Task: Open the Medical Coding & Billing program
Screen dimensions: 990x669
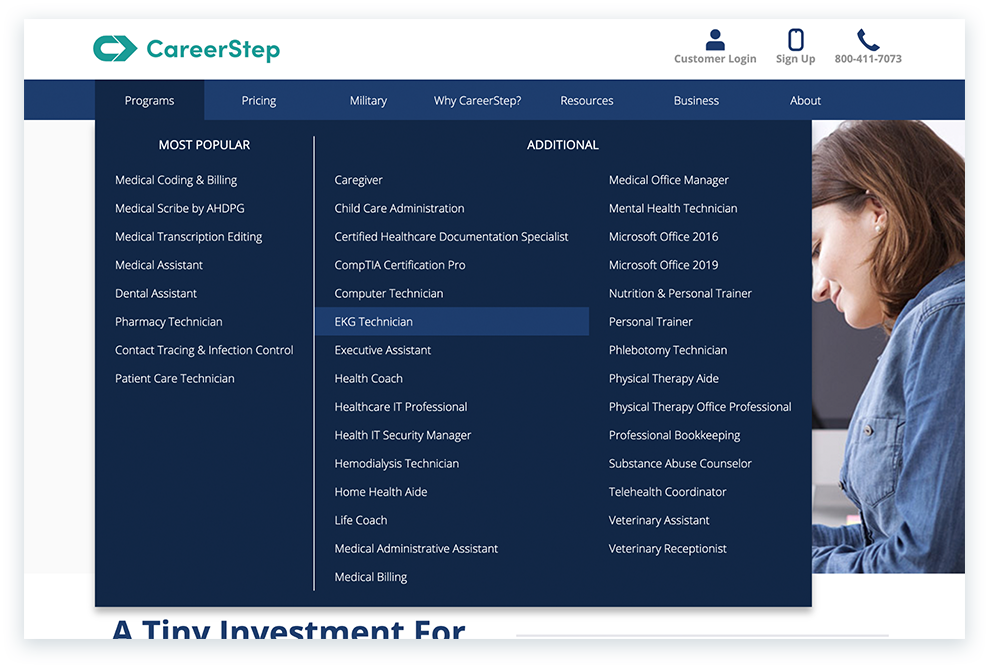Action: click(x=176, y=179)
